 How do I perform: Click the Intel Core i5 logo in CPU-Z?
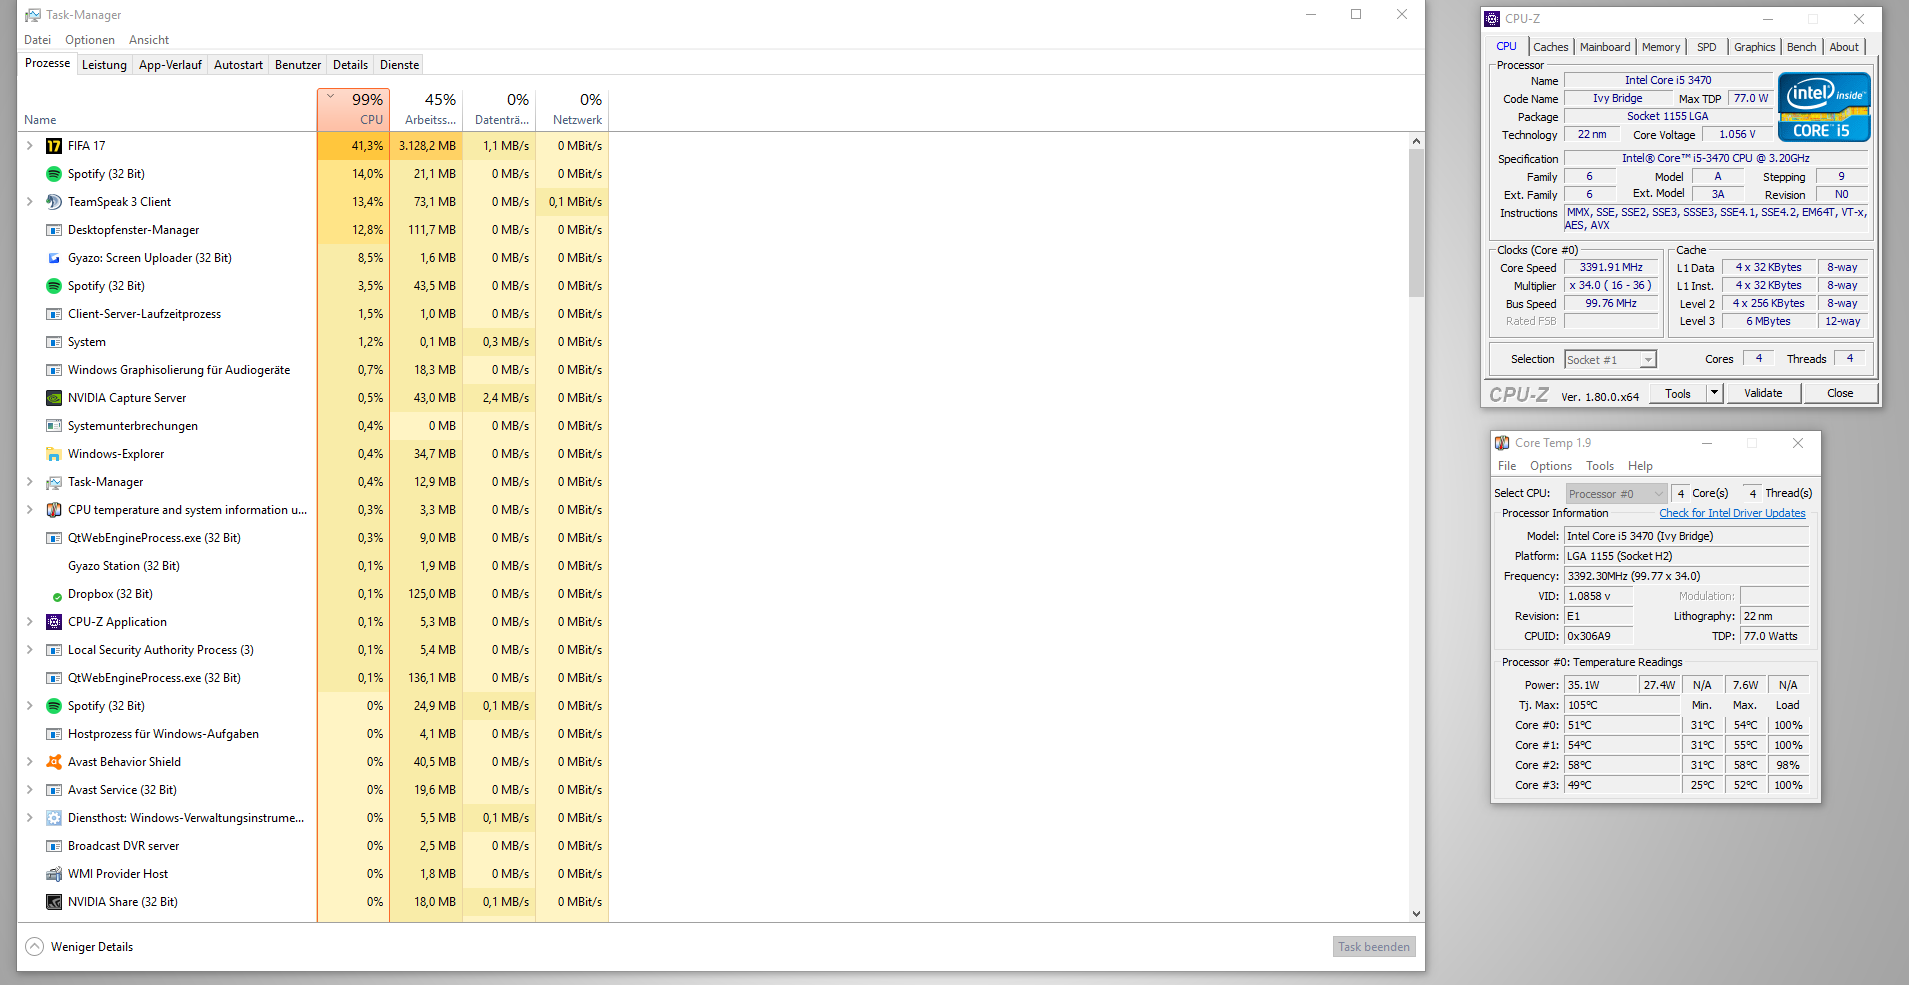pyautogui.click(x=1824, y=107)
